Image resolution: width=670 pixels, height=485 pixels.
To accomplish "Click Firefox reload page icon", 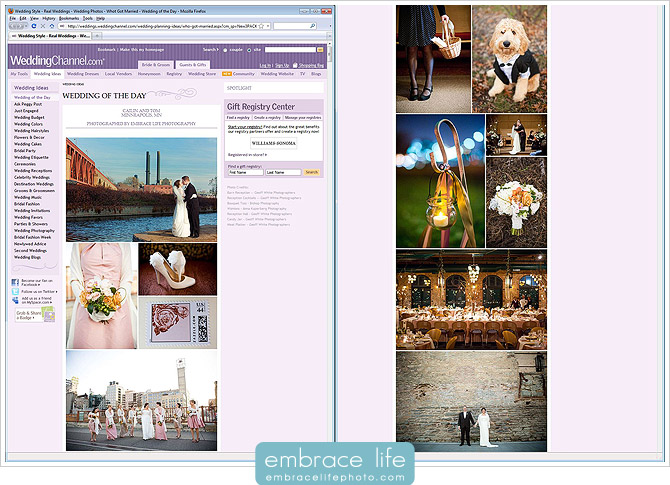I will pos(34,26).
